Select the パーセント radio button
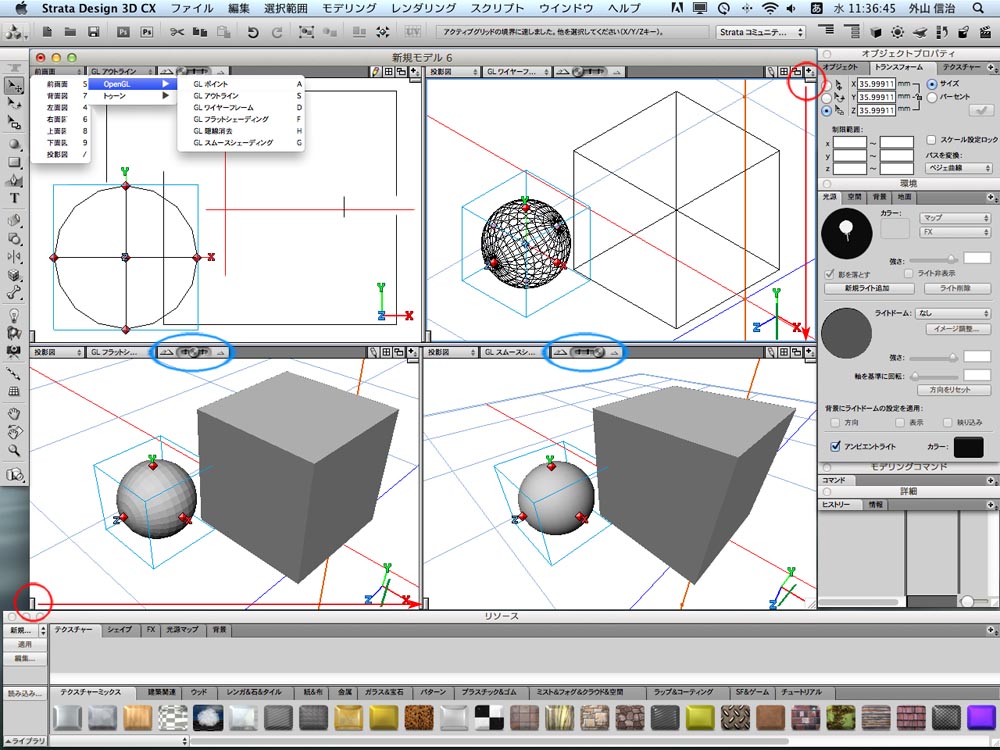The width and height of the screenshot is (1000, 750). (932, 97)
